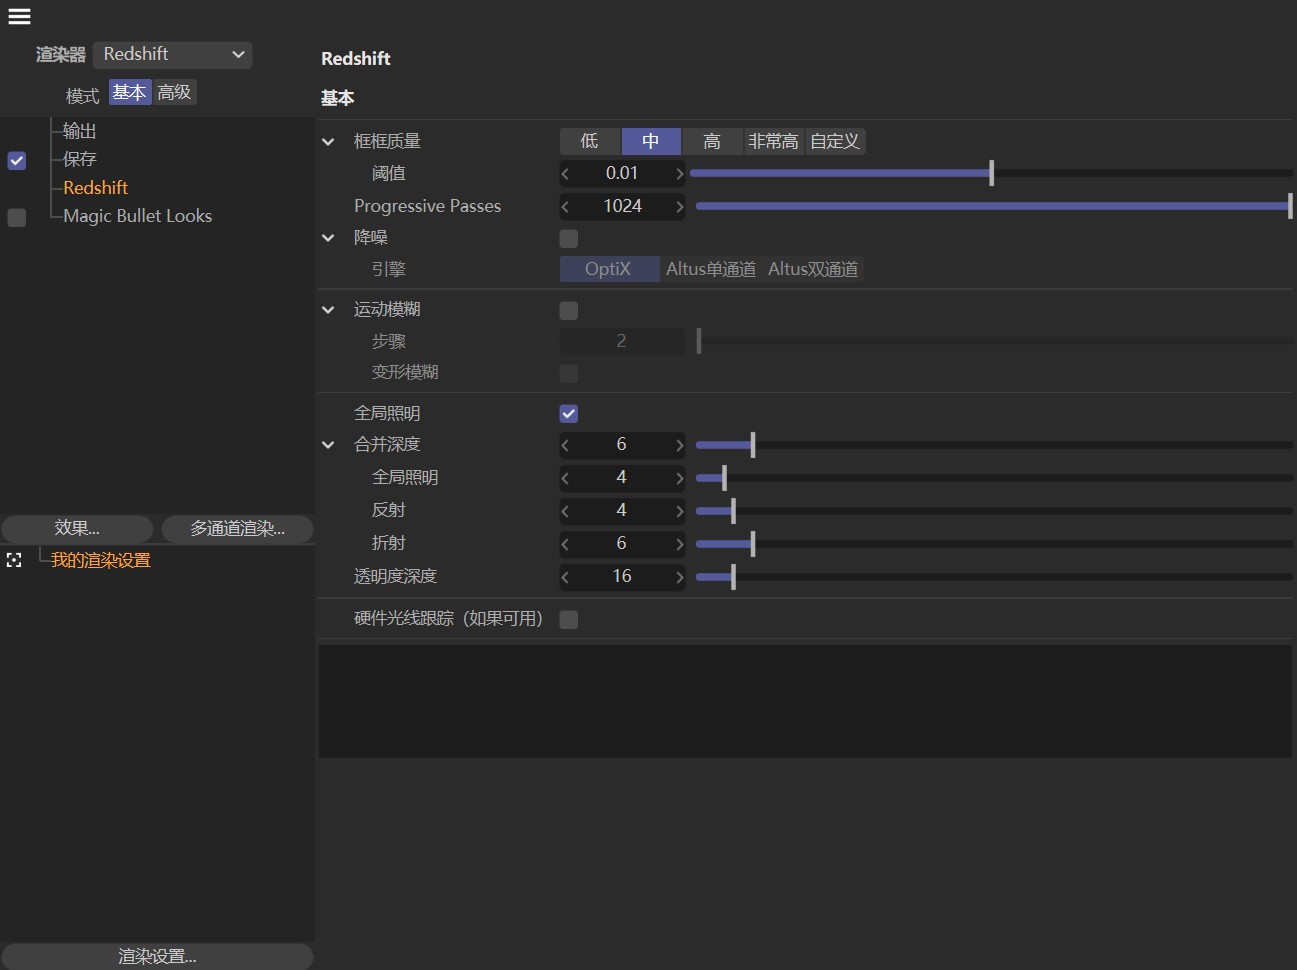Decrease the 阈值 value with left arrow
Viewport: 1297px width, 970px height.
pyautogui.click(x=566, y=174)
